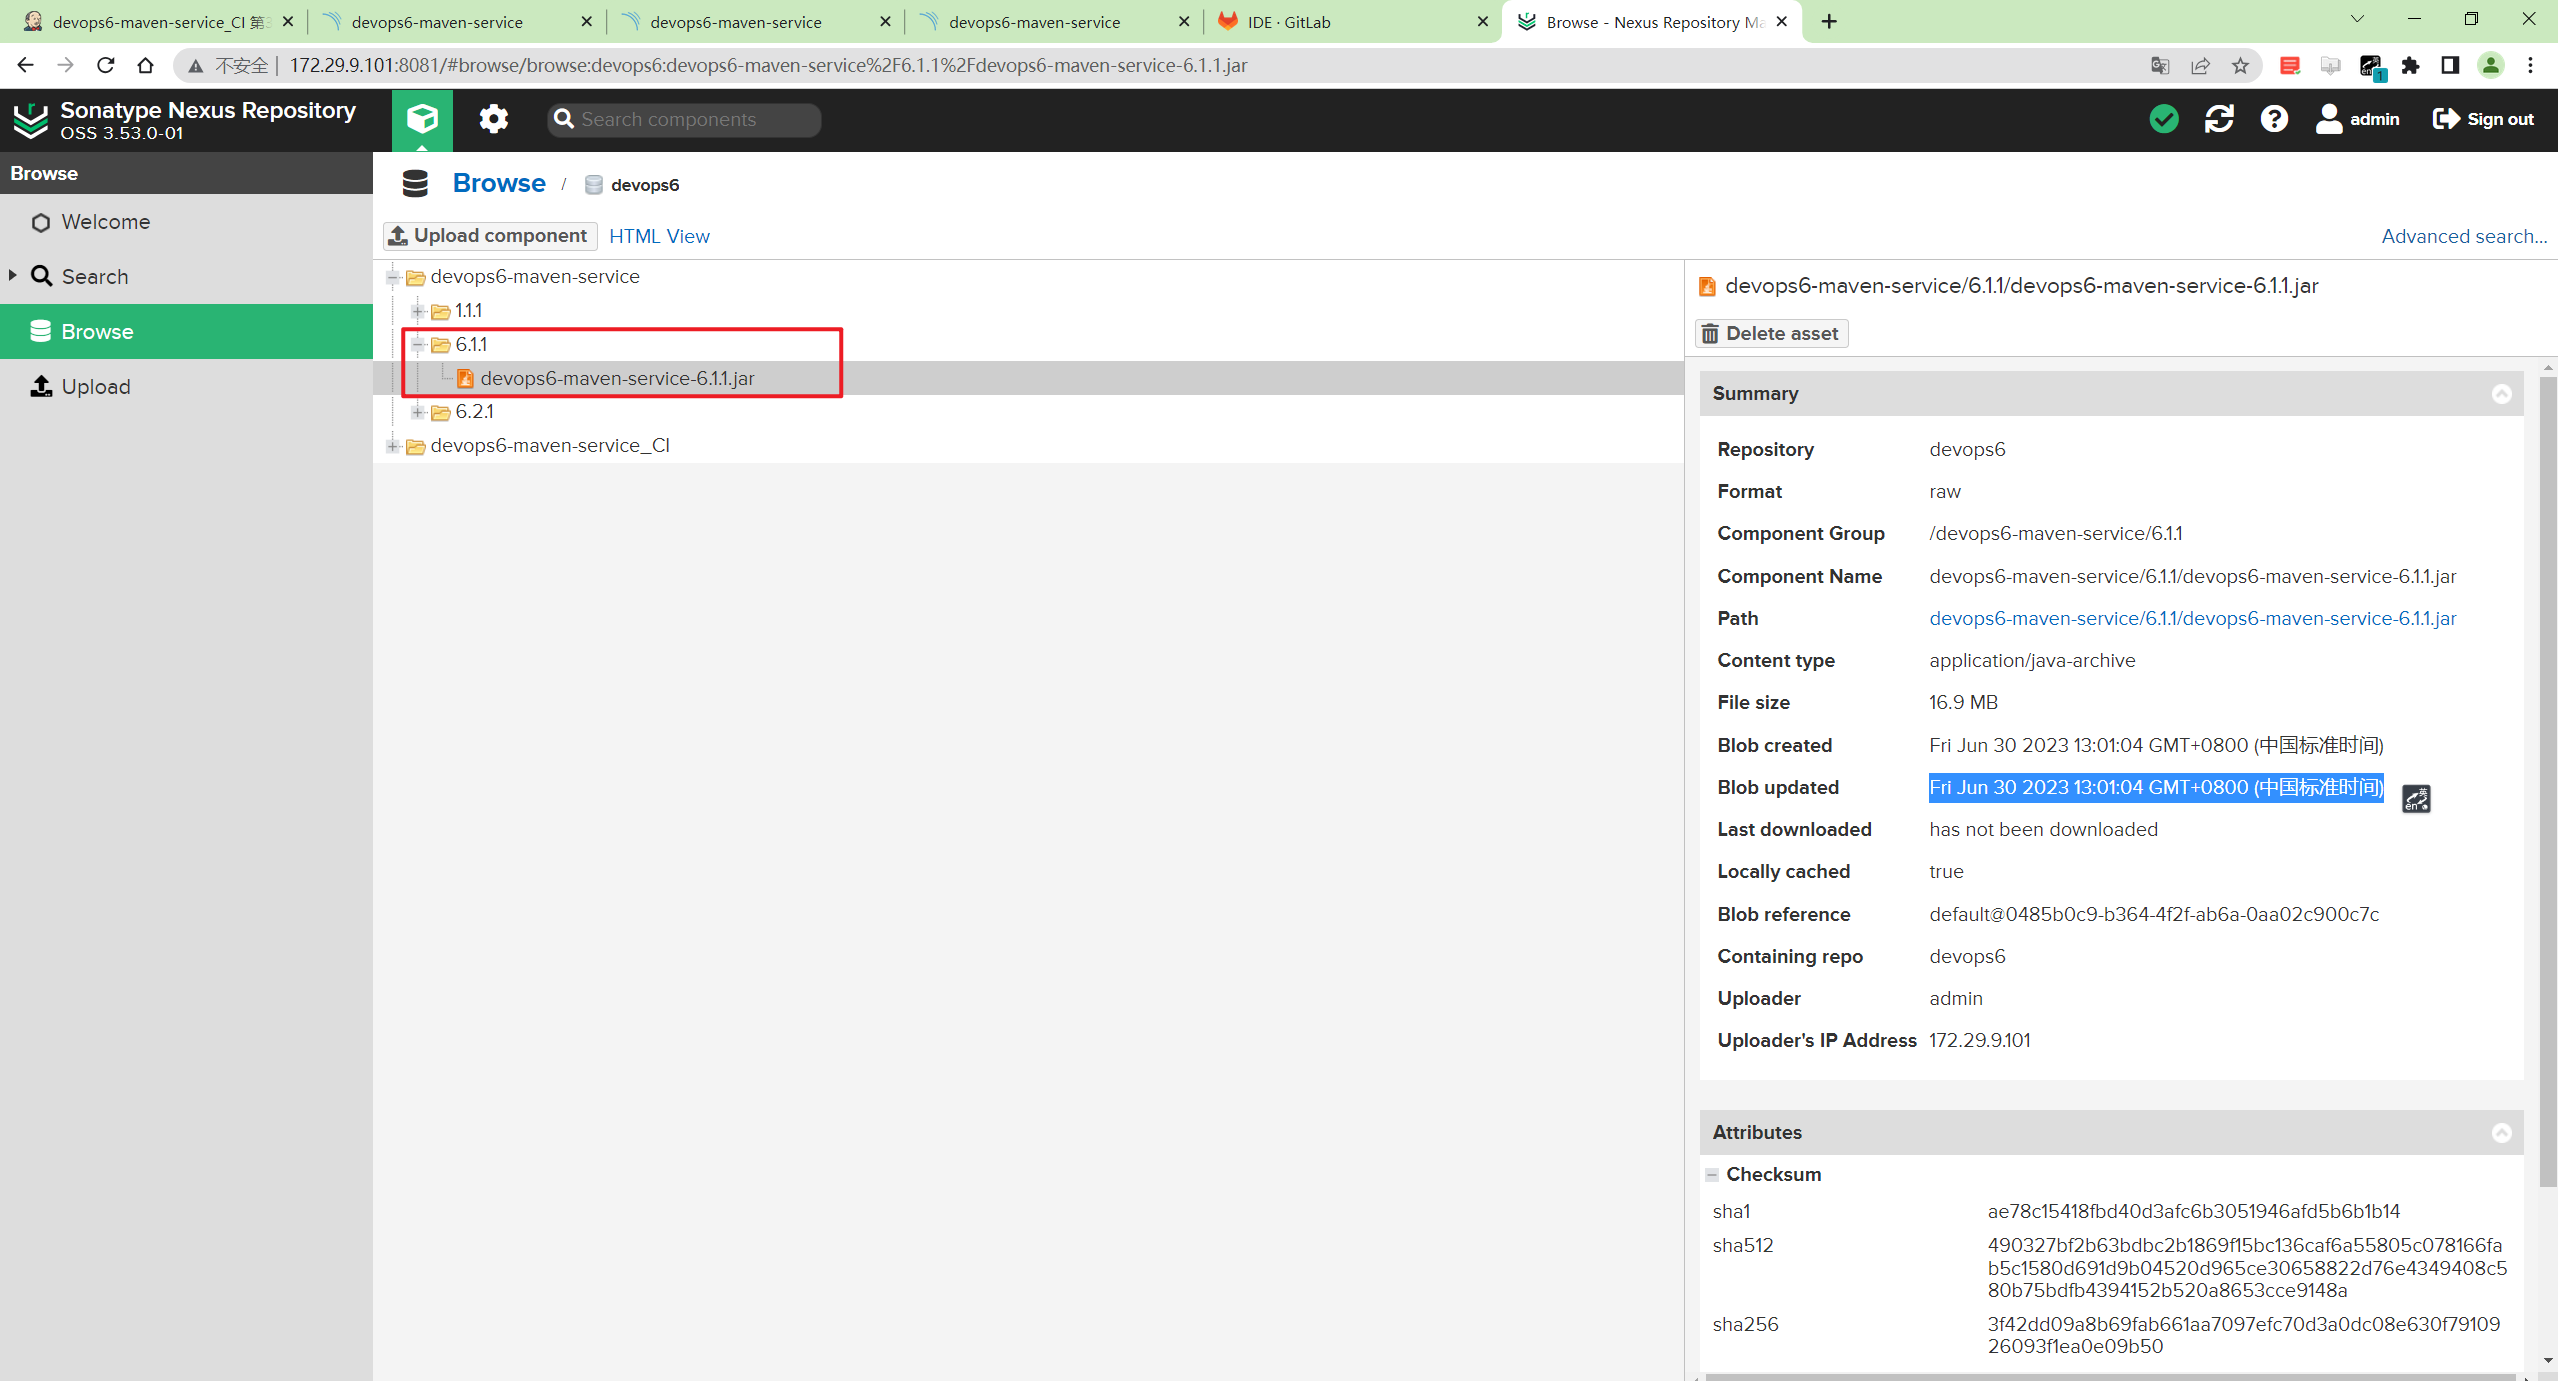The image size is (2558, 1381).
Task: Collapse the devops6-maven-service folder
Action: 393,277
